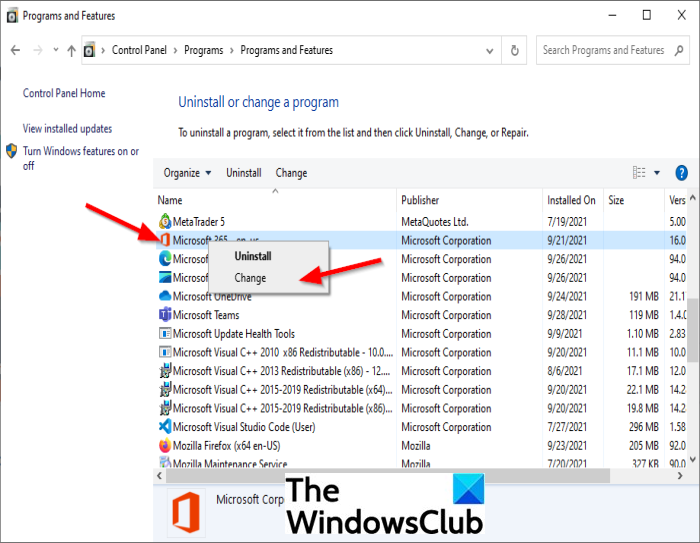Select the Visual C++ 2015-2019 x86 icon
Screen dimensions: 700x543
(165, 408)
